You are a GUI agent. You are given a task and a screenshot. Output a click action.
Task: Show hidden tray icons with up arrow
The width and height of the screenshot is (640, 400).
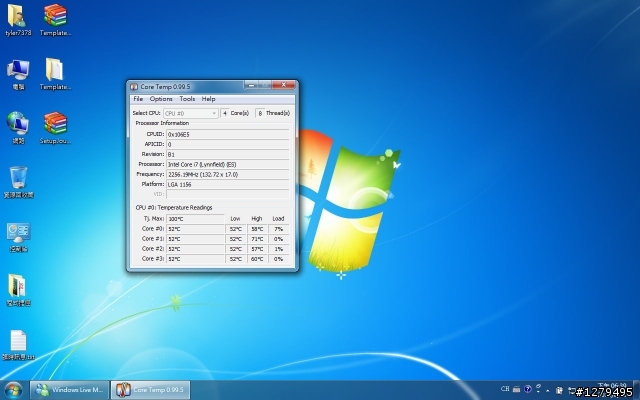point(548,390)
